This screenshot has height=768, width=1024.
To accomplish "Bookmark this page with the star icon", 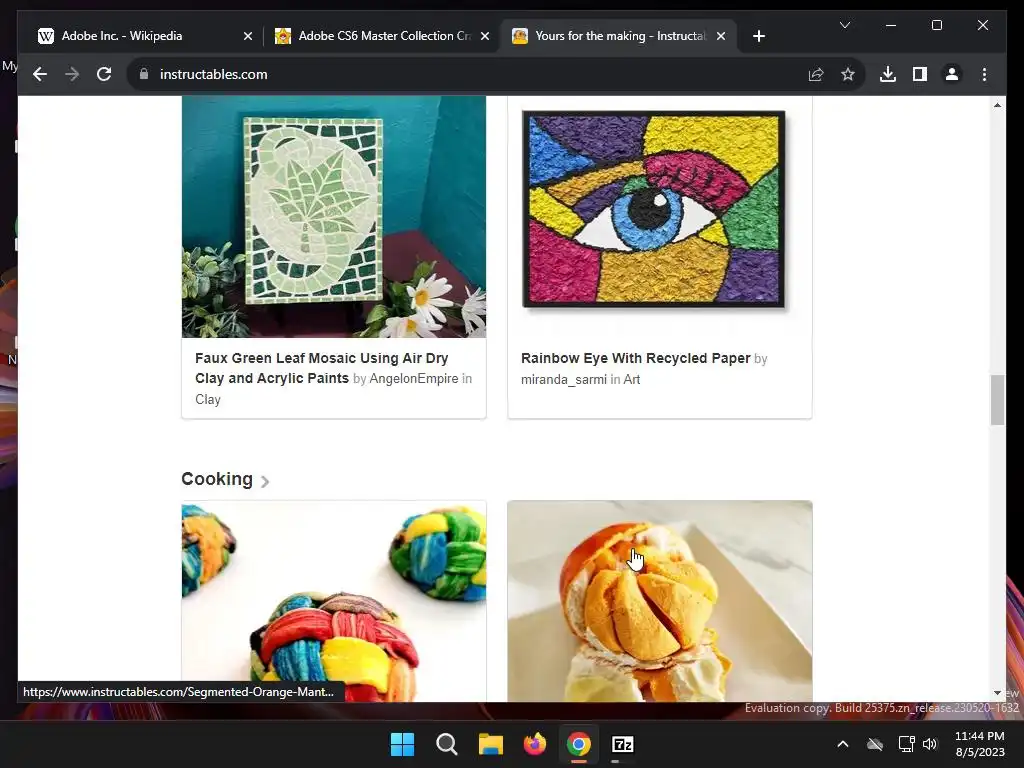I will 848,74.
